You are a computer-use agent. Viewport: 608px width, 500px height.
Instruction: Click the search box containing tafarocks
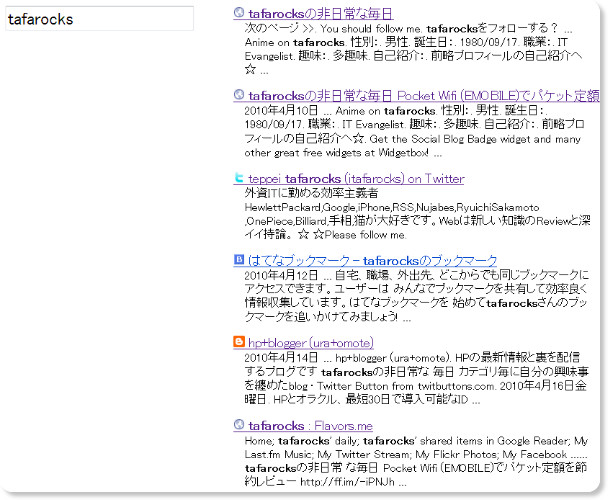point(99,19)
